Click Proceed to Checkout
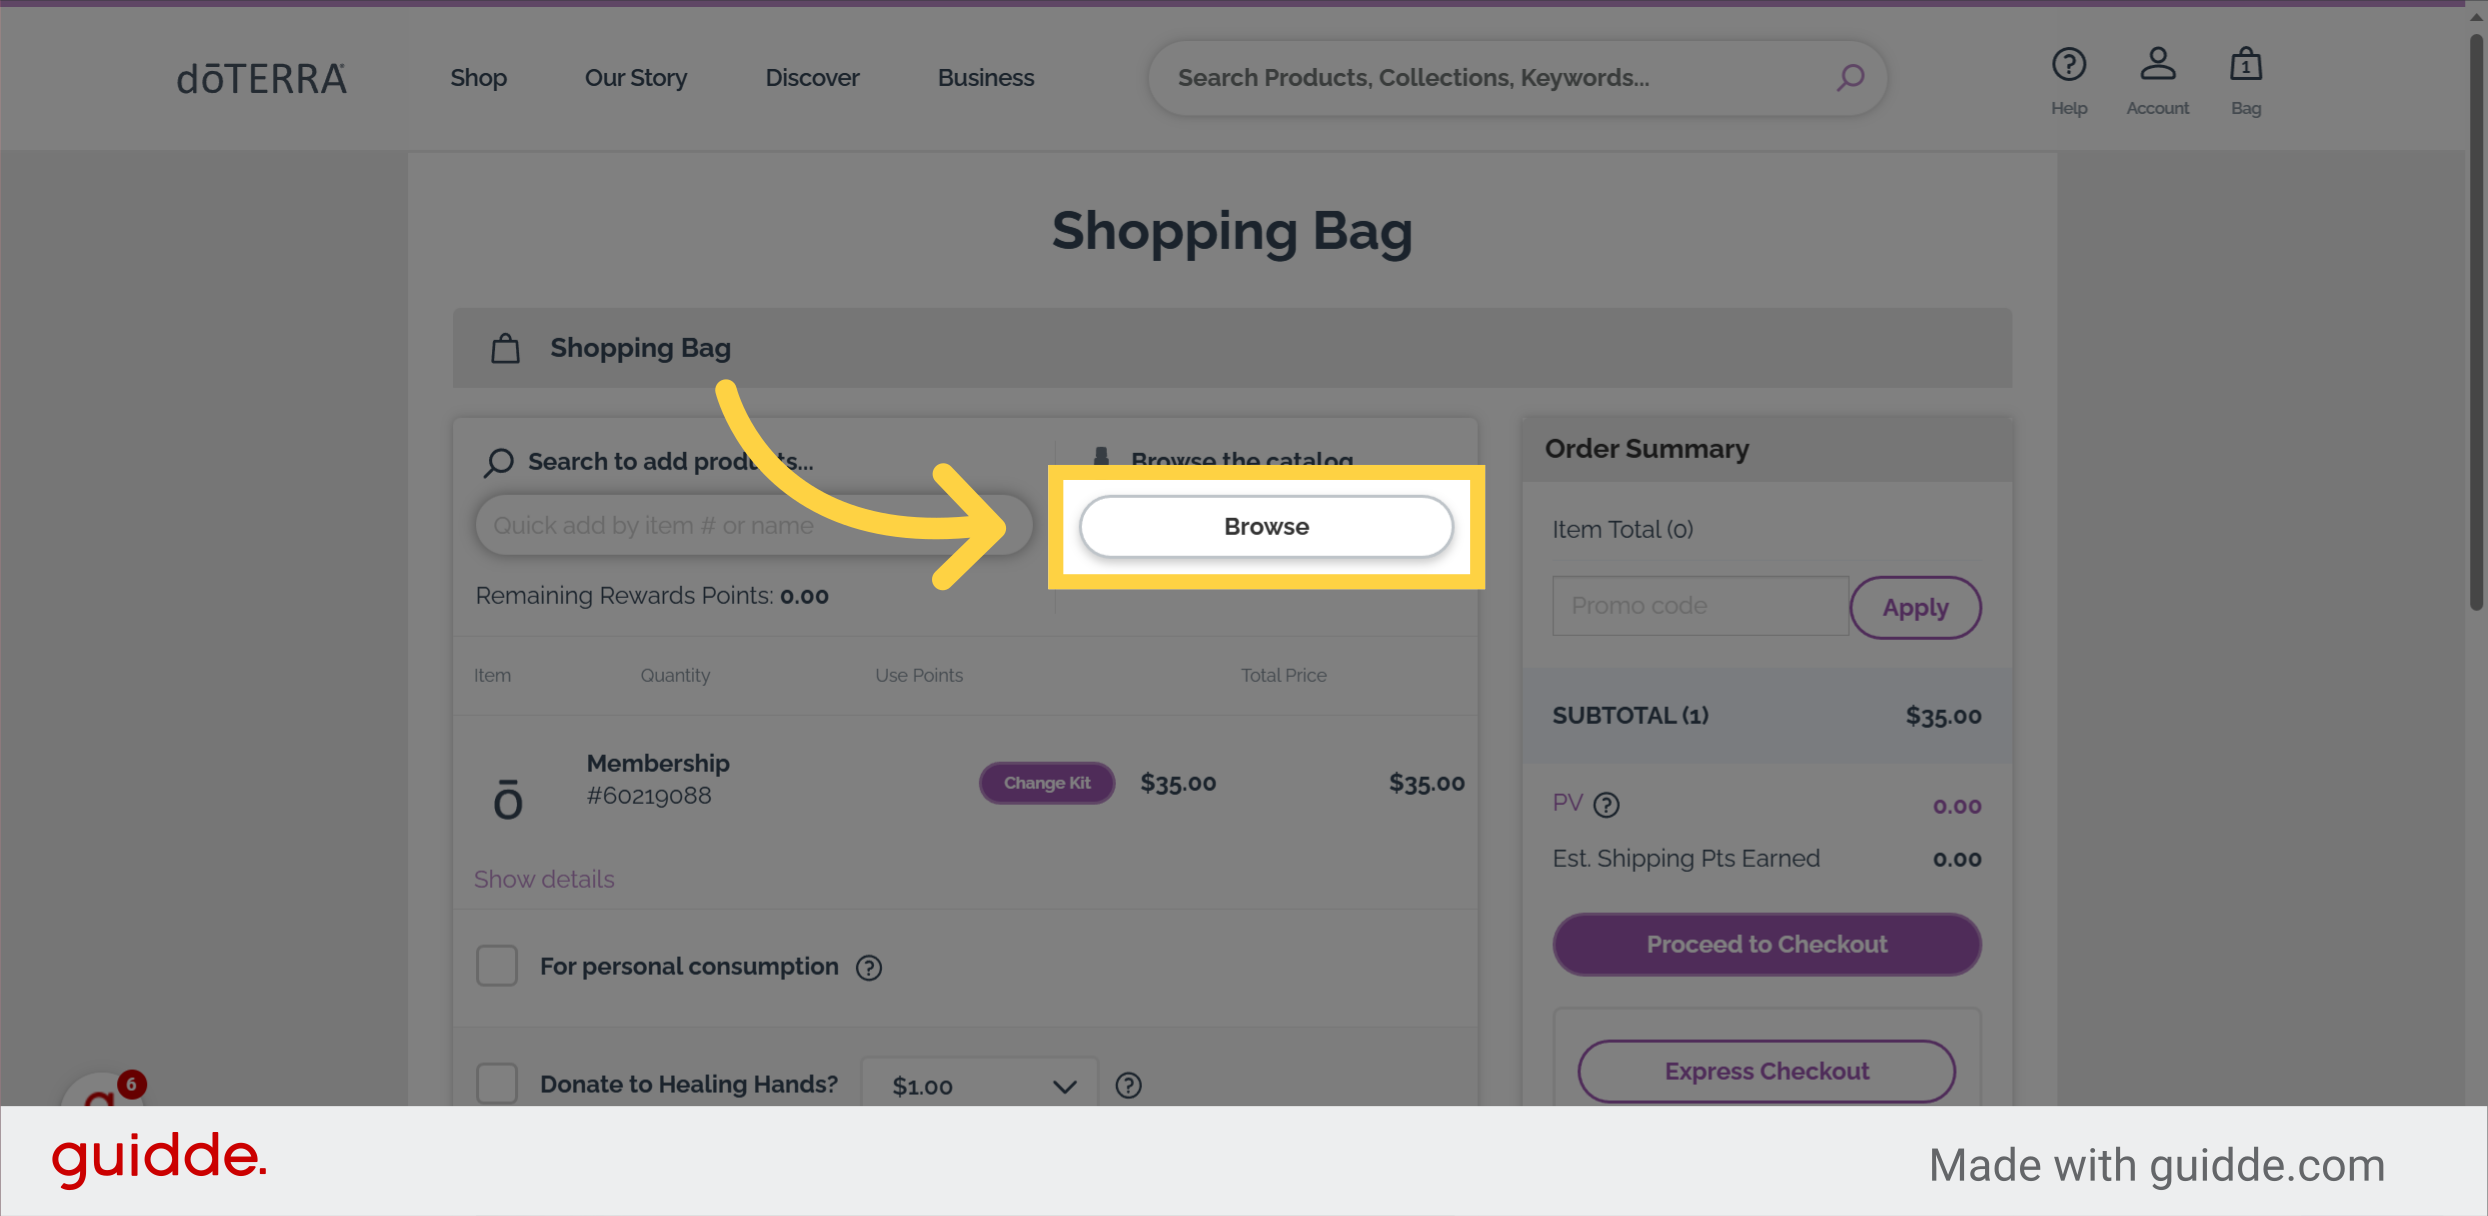Screen dimensions: 2488x1216 [x=1766, y=944]
